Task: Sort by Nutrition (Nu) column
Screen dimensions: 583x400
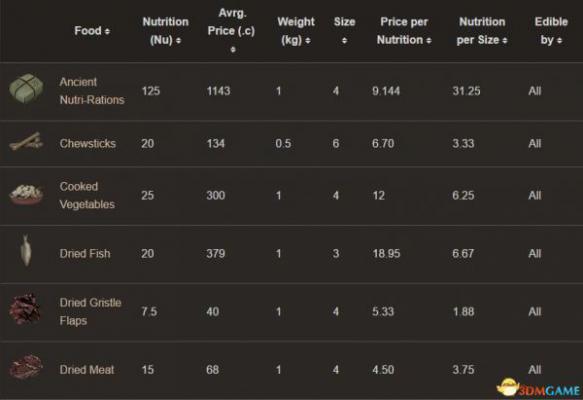Action: [165, 31]
